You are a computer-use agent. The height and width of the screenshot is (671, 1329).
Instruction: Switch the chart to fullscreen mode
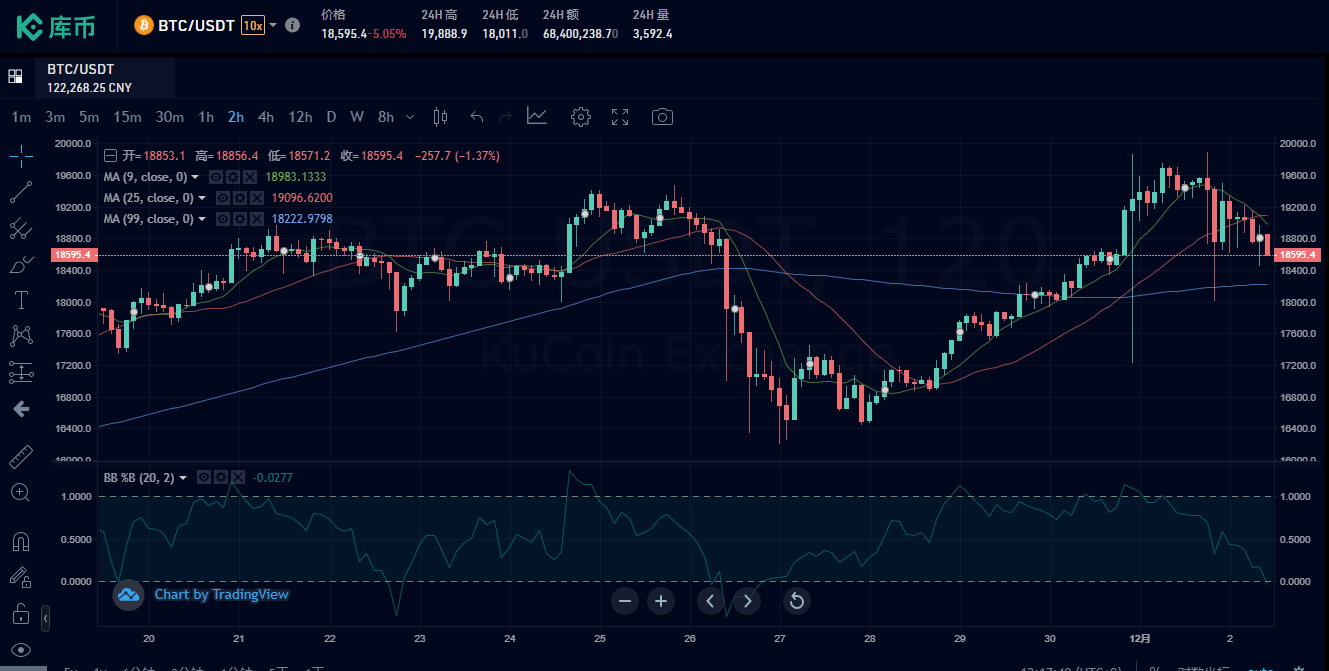(x=620, y=117)
